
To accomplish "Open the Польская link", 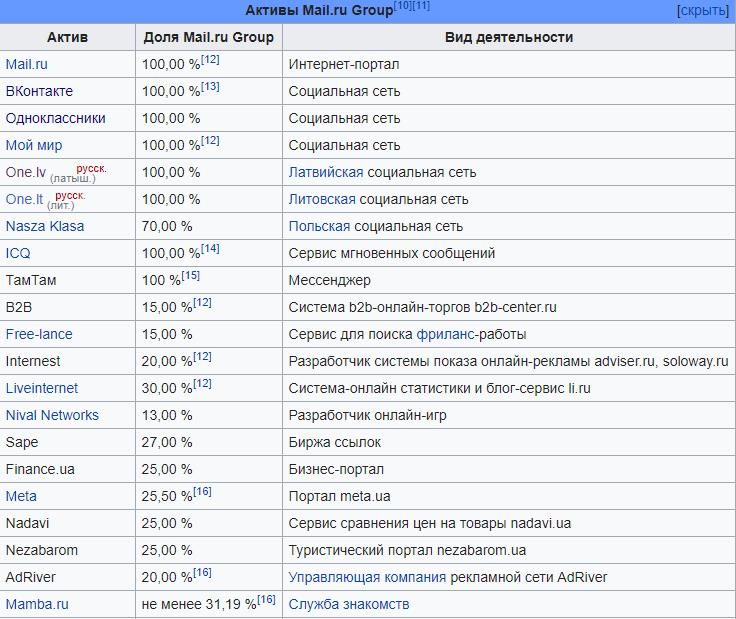I will coord(319,226).
